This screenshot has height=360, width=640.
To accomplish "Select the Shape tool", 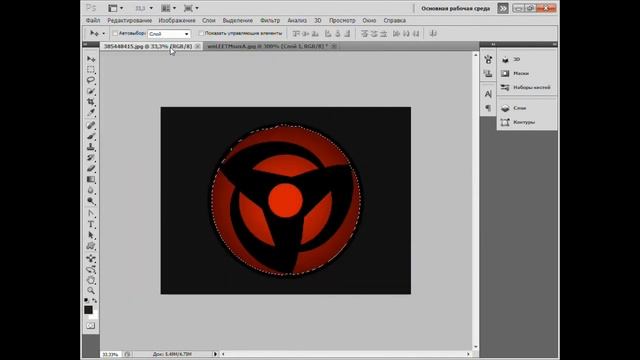I will 91,246.
